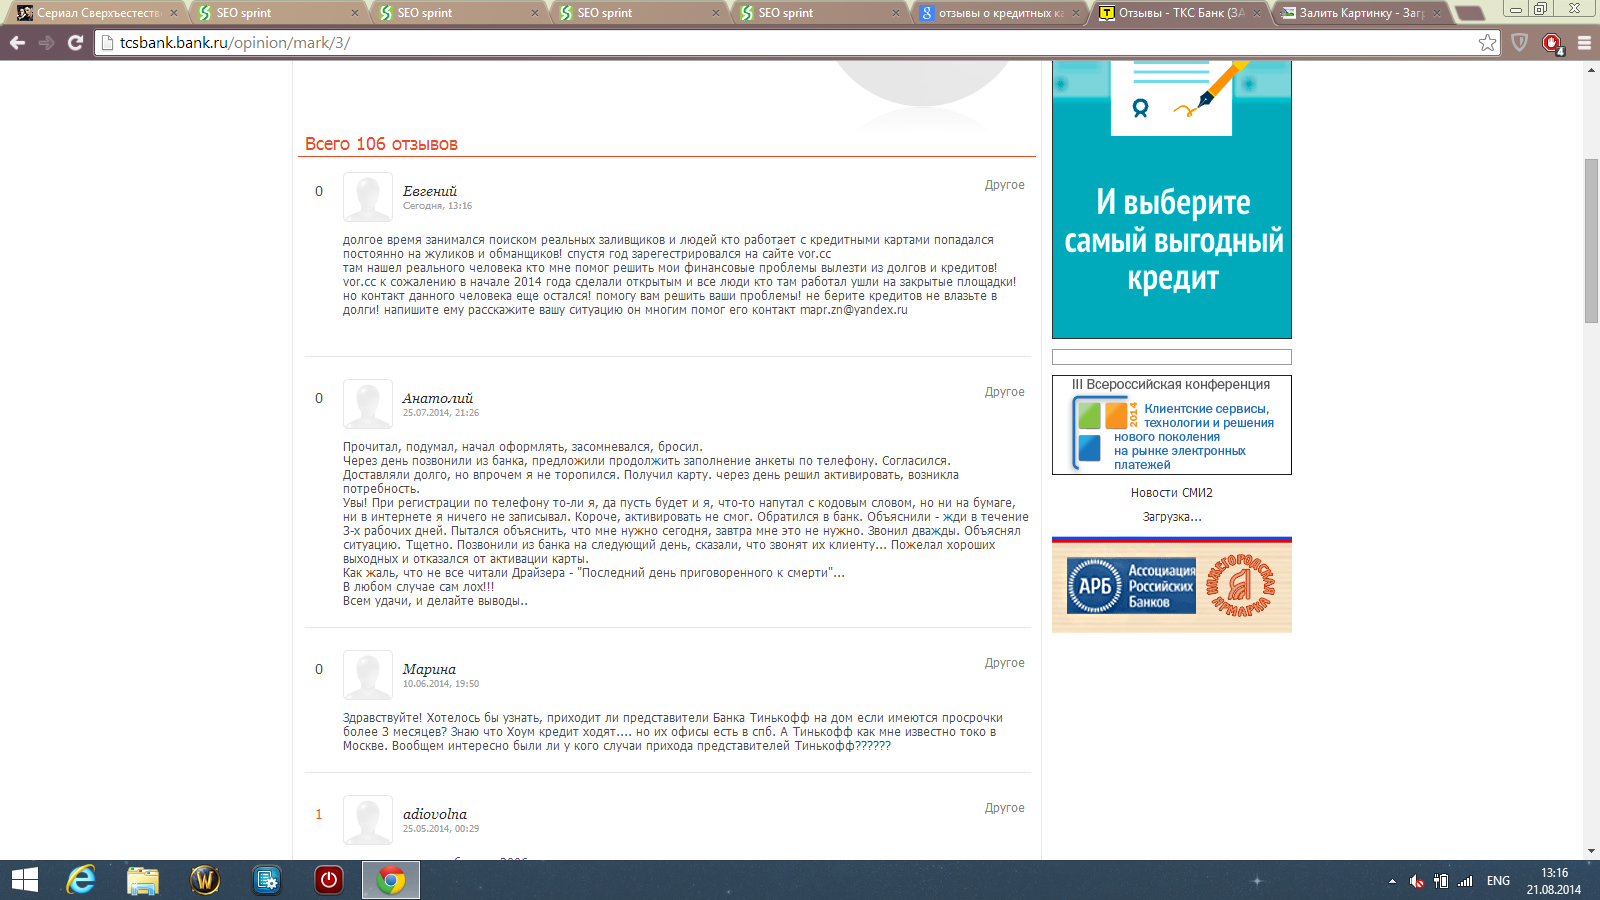The width and height of the screenshot is (1600, 900).
Task: Close the Сериал Сверхъестественное tab
Action: pyautogui.click(x=173, y=13)
